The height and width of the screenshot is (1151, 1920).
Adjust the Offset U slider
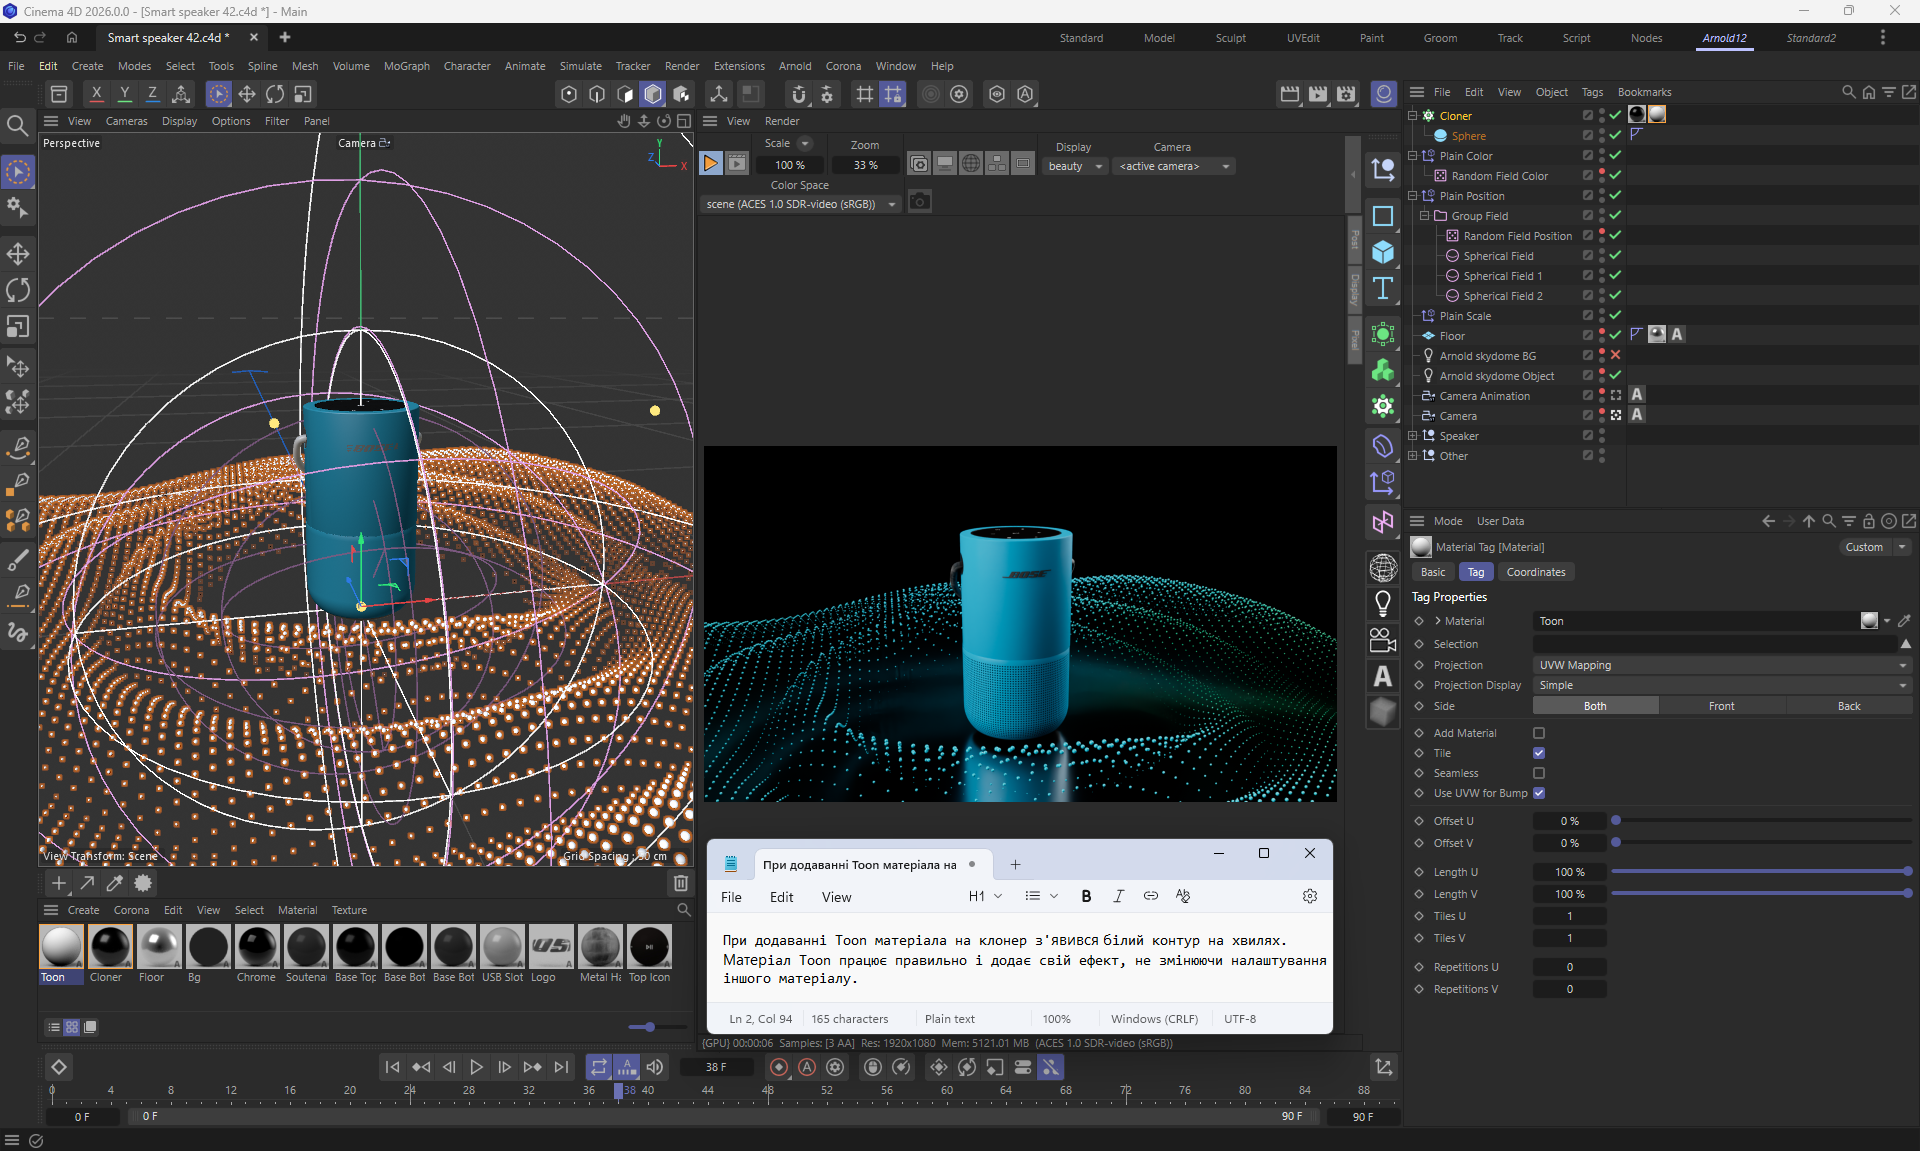(1616, 821)
